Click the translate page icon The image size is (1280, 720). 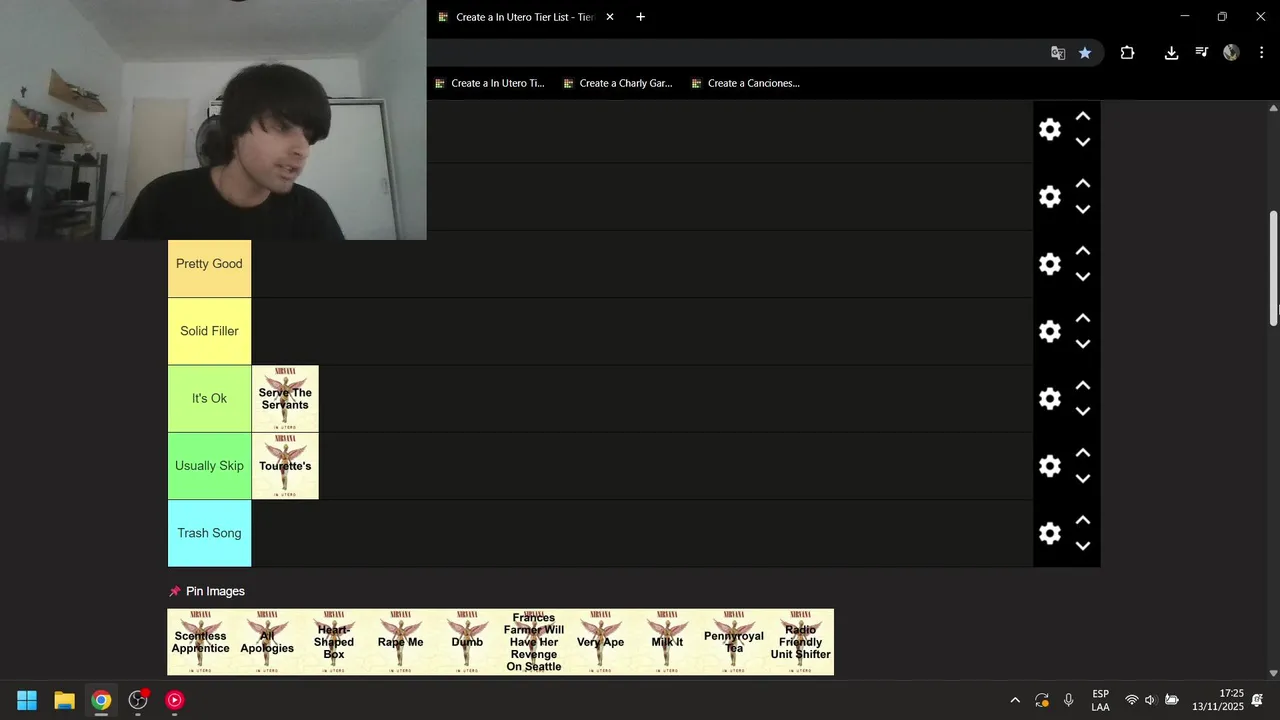coord(1057,53)
